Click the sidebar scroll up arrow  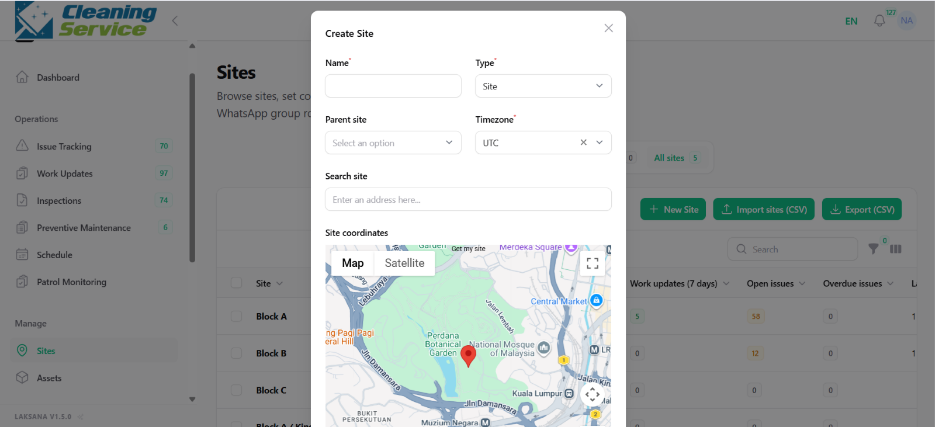point(192,46)
